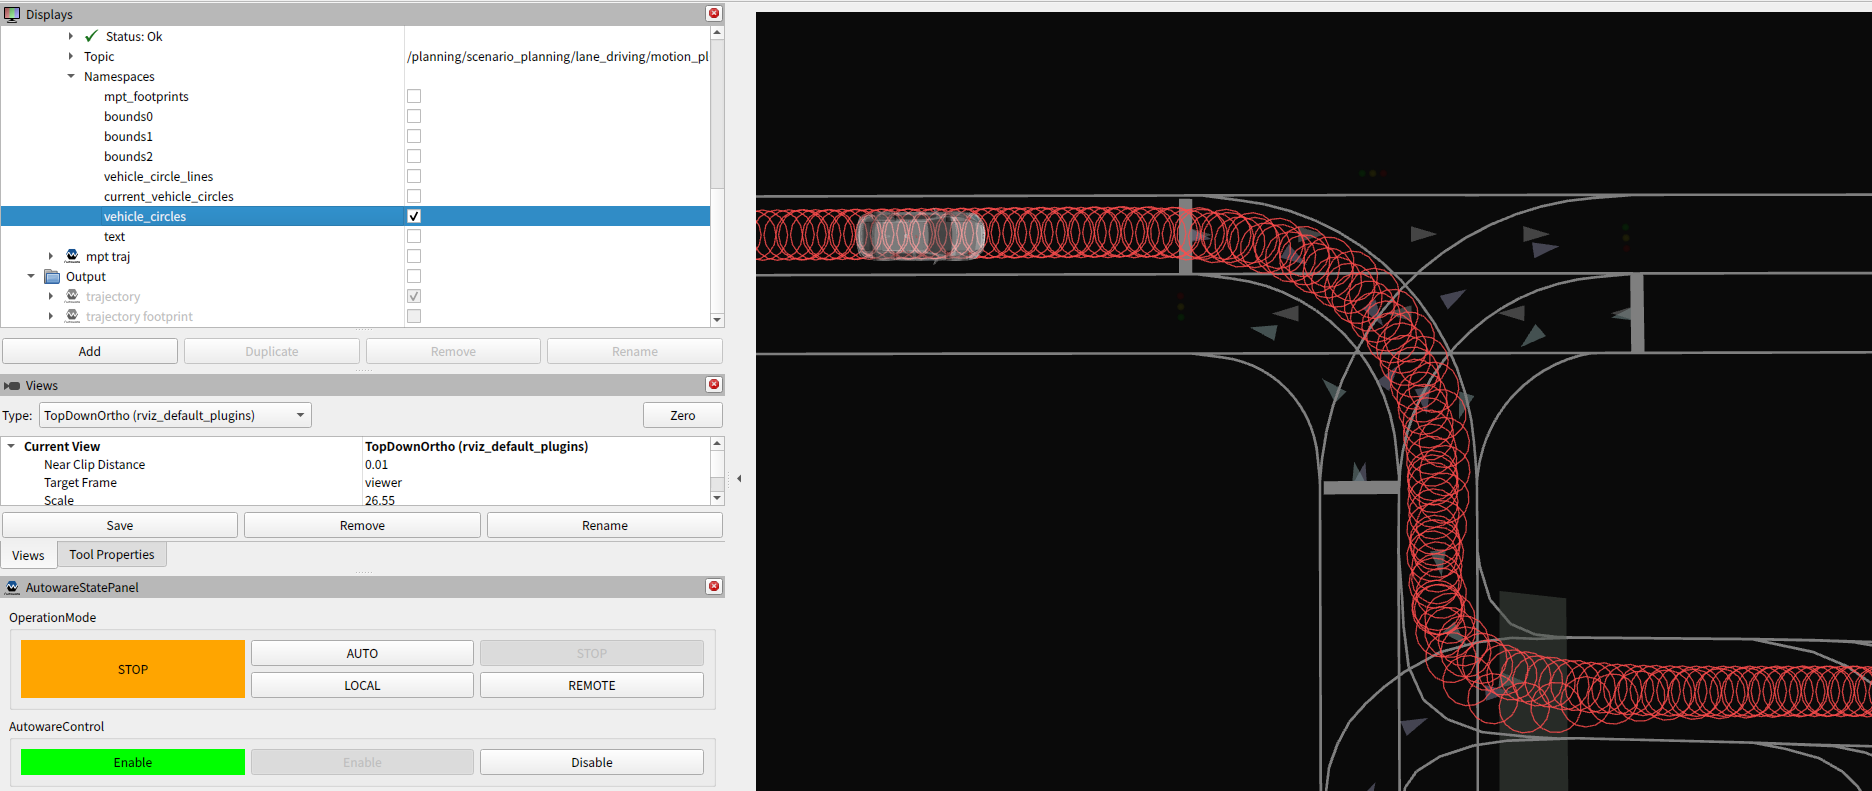Viewport: 1872px width, 791px height.
Task: Click the Displays panel monitor icon
Action: (x=12, y=14)
